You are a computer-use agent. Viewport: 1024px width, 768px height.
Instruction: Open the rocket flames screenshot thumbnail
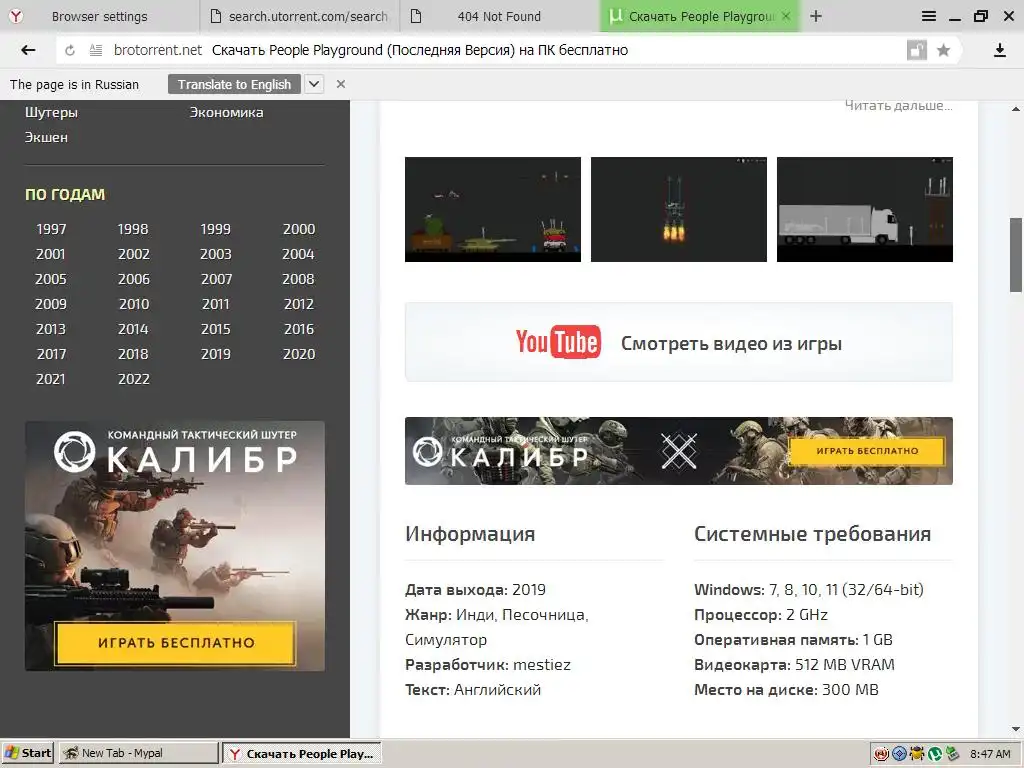coord(679,209)
